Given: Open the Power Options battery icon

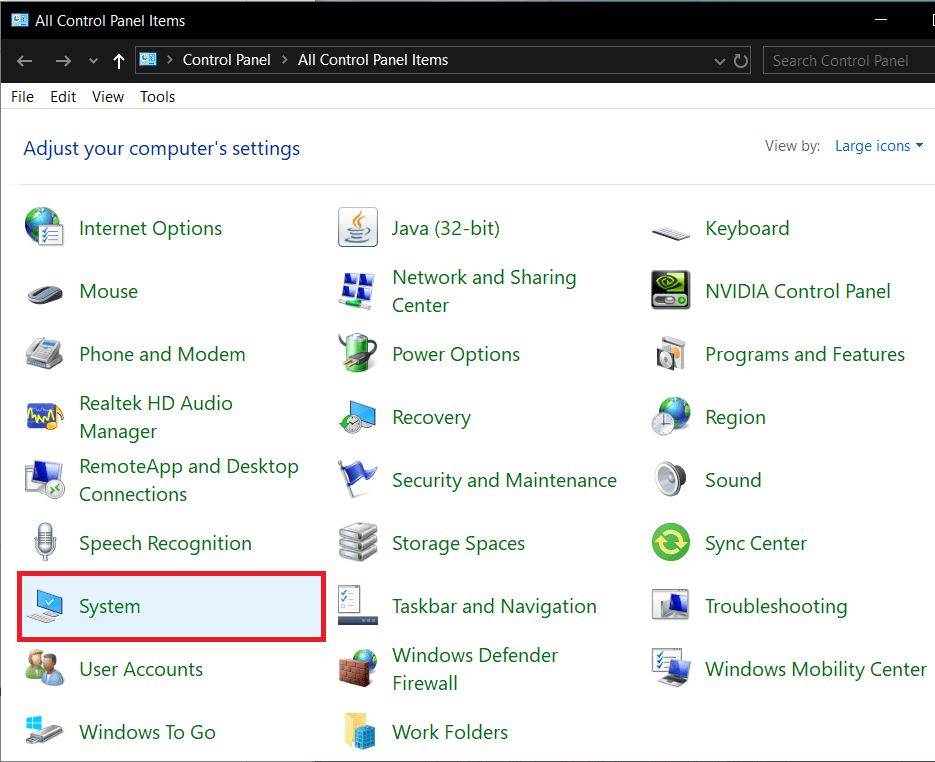Looking at the screenshot, I should 357,352.
